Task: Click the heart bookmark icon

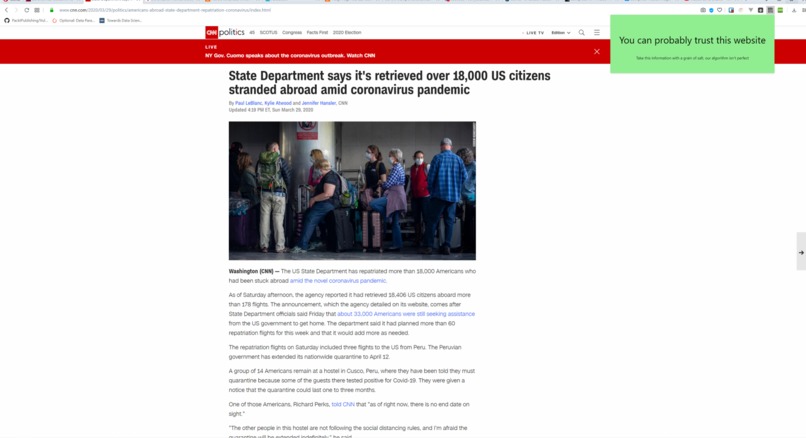Action: point(720,10)
